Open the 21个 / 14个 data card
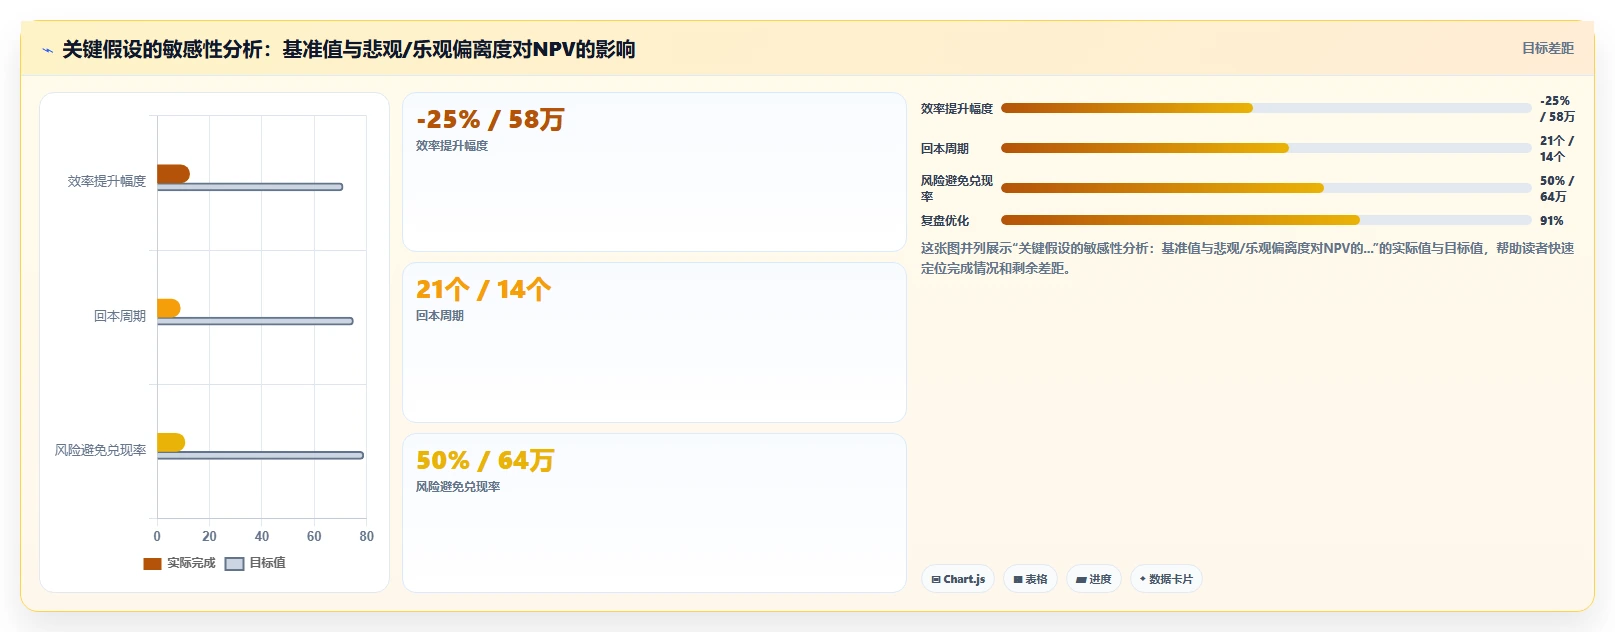 pyautogui.click(x=654, y=342)
